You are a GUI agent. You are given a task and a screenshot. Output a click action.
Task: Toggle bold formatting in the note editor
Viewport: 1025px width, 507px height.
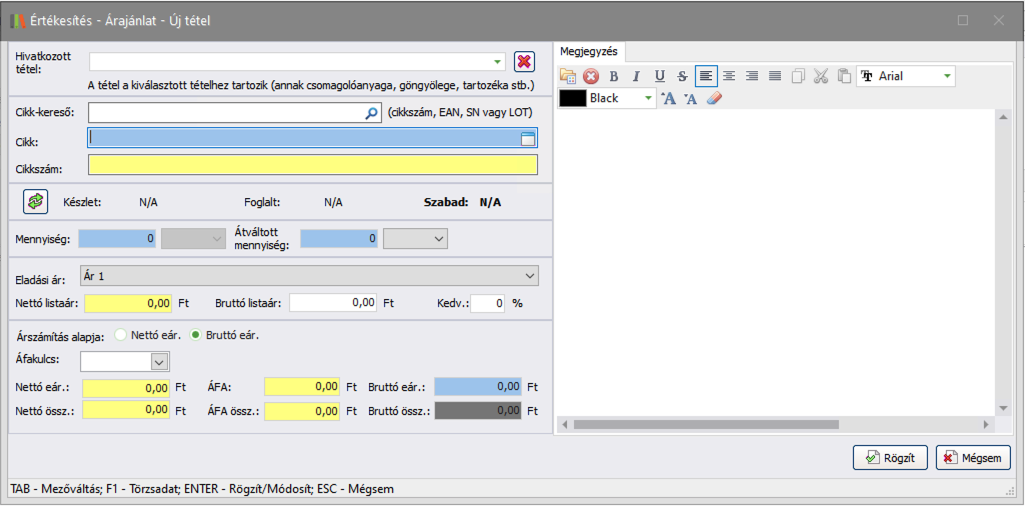(x=614, y=76)
